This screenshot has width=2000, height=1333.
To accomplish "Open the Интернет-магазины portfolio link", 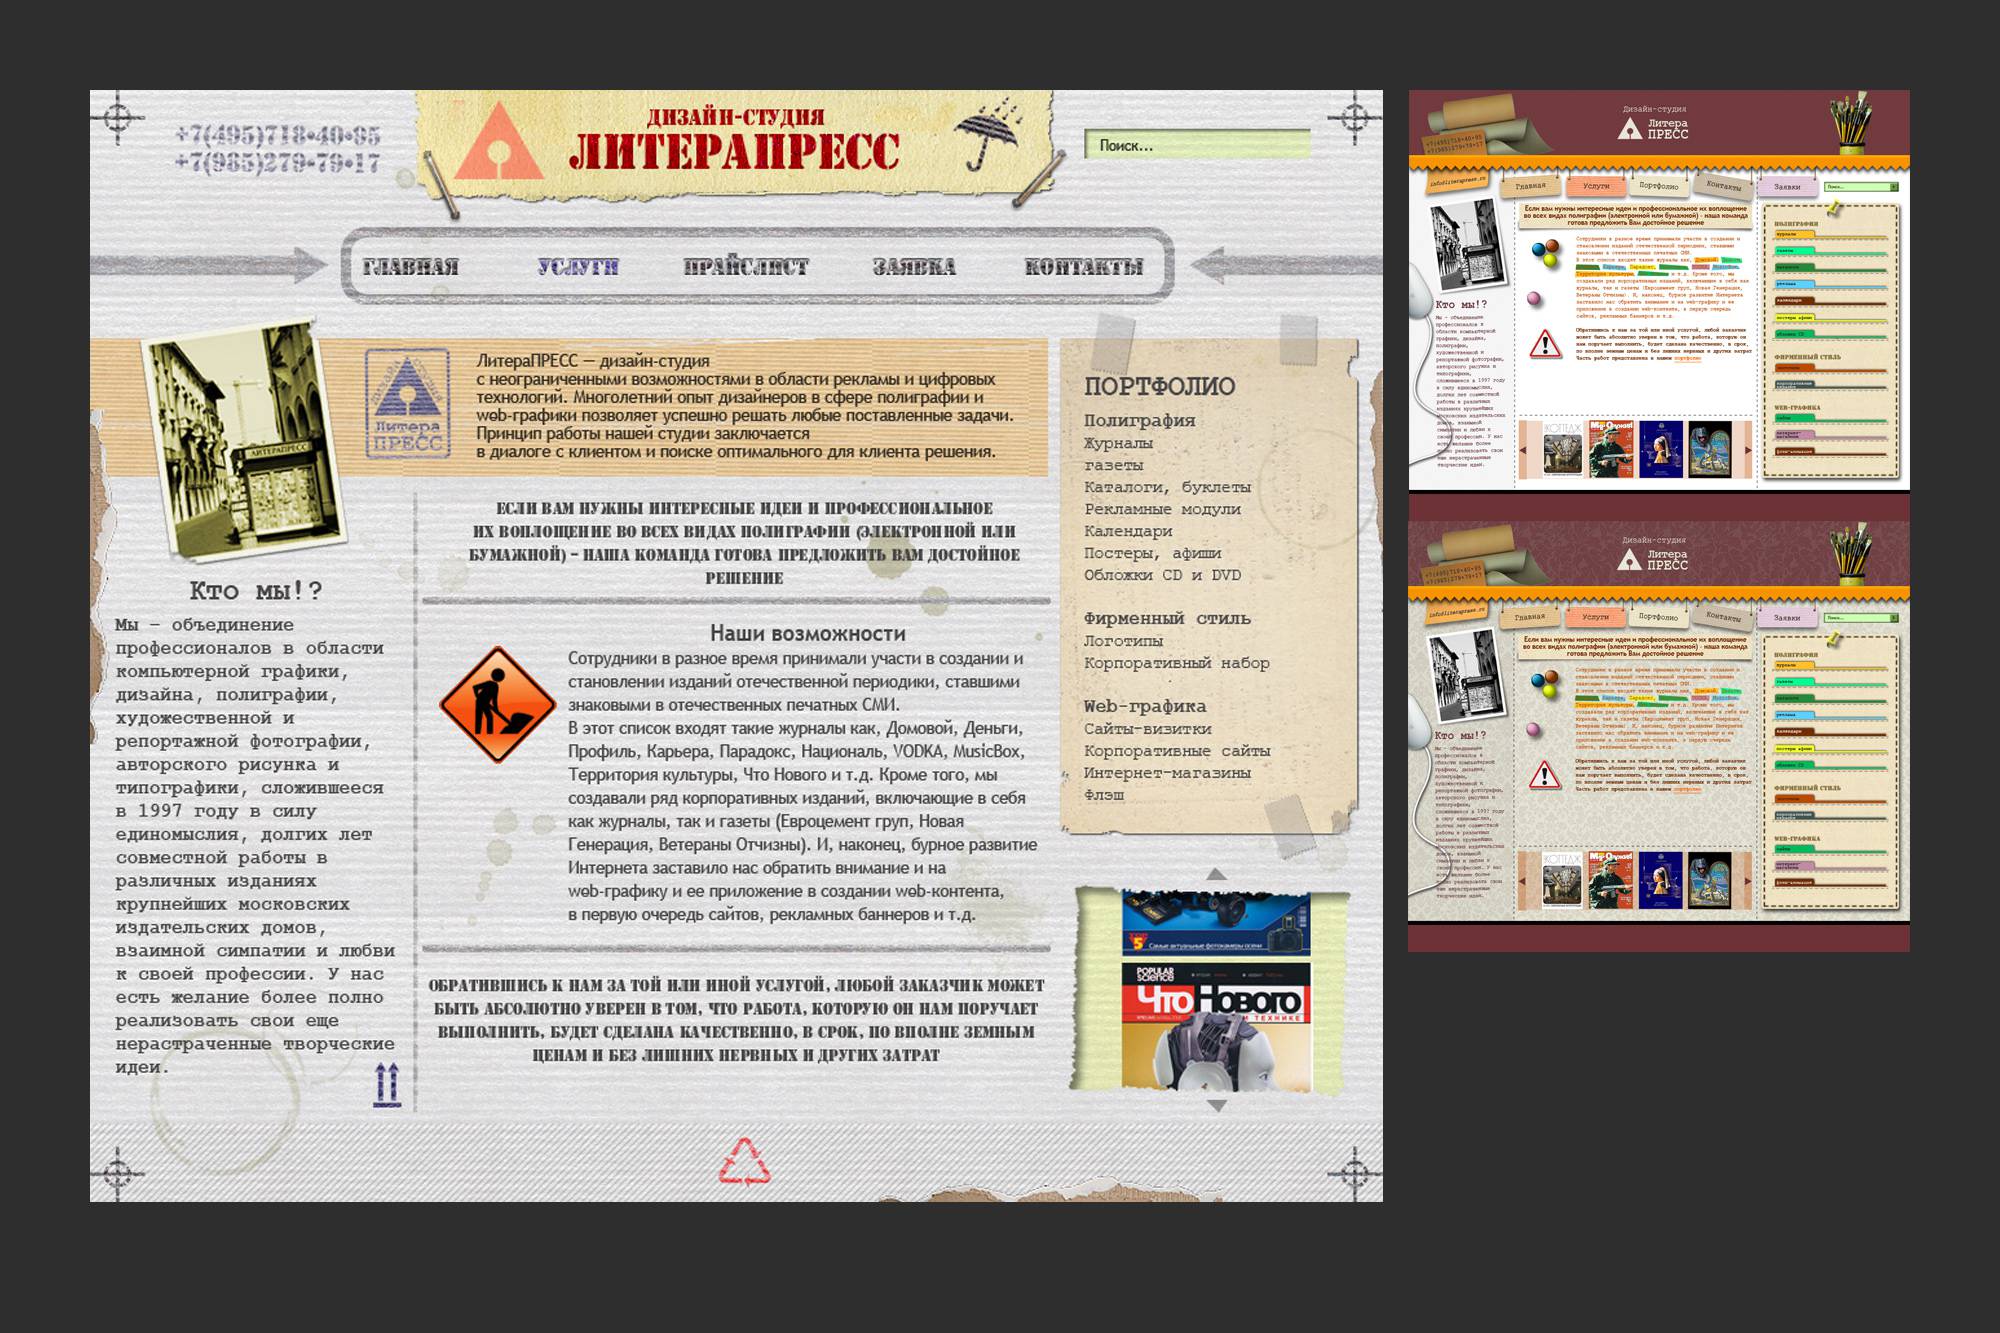I will [1167, 773].
